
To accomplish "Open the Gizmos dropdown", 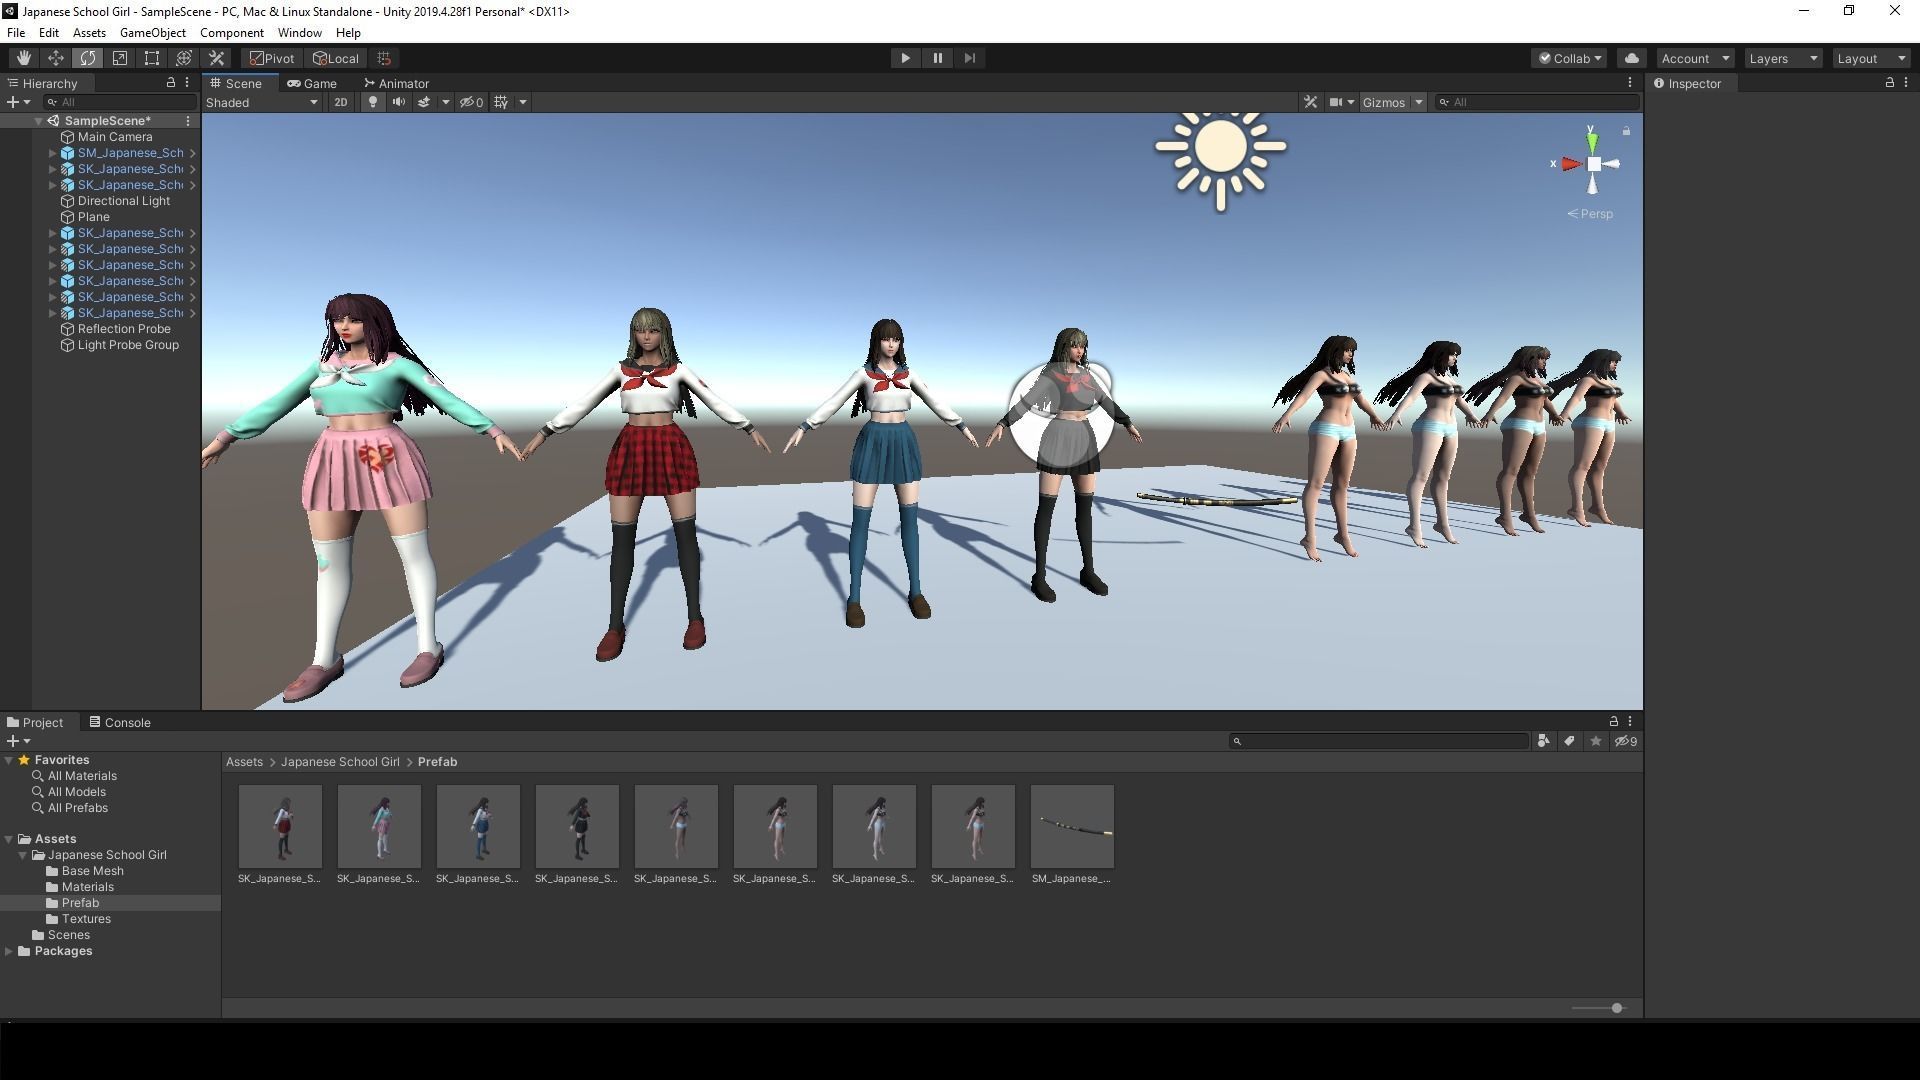I will (1391, 102).
